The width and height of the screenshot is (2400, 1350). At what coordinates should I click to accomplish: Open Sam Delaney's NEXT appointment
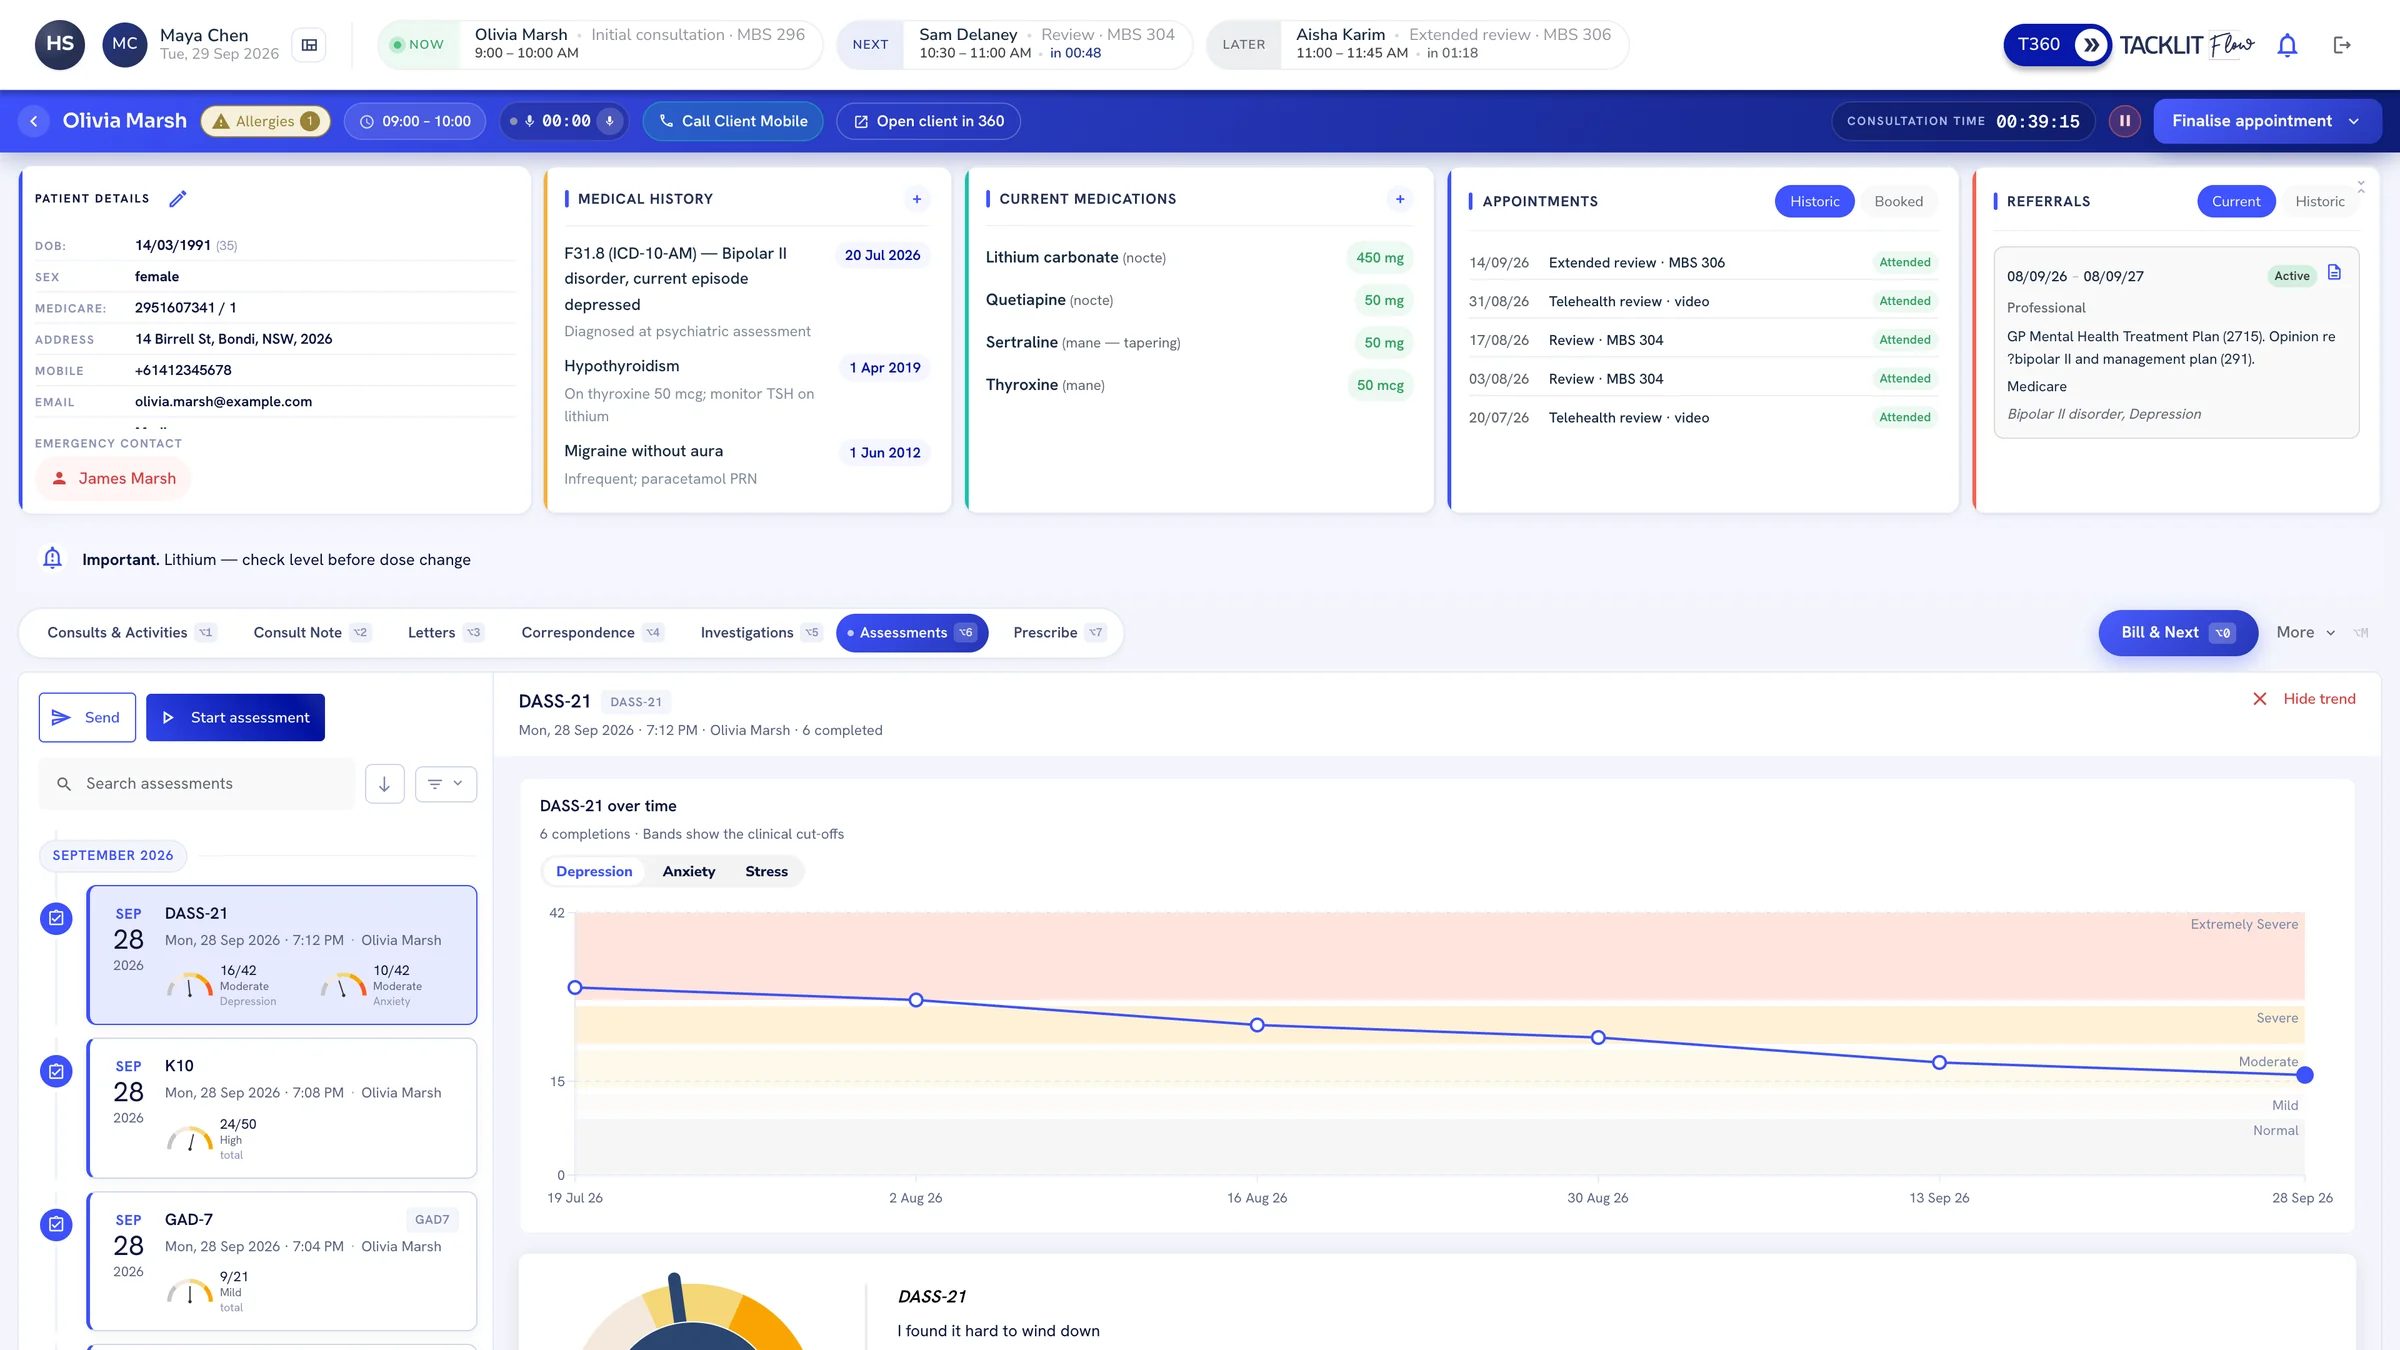[x=1015, y=44]
